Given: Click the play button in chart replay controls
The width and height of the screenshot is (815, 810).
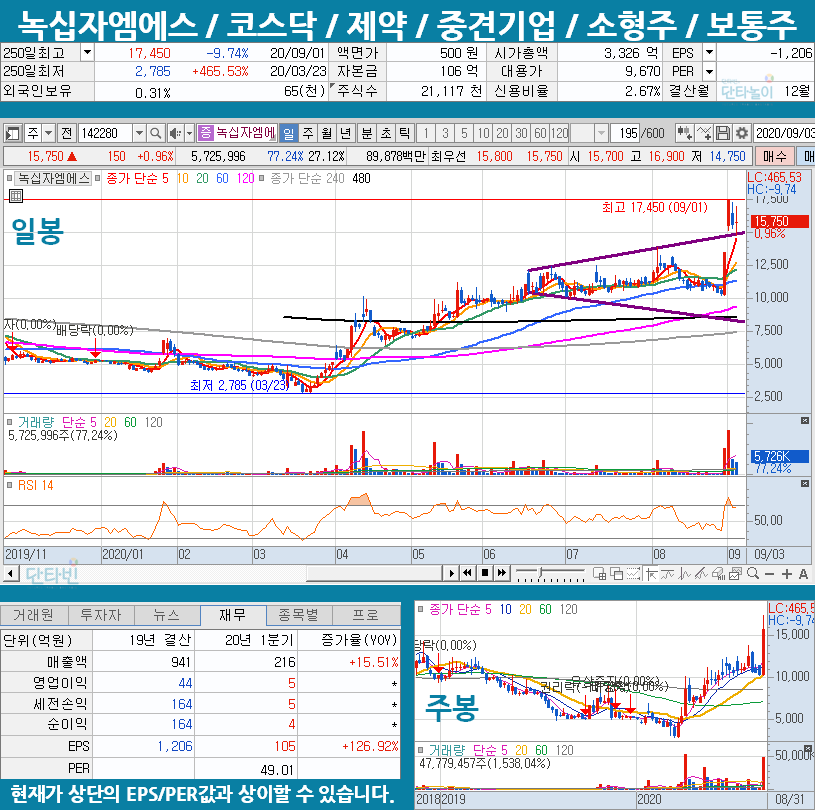Looking at the screenshot, I should tap(451, 573).
